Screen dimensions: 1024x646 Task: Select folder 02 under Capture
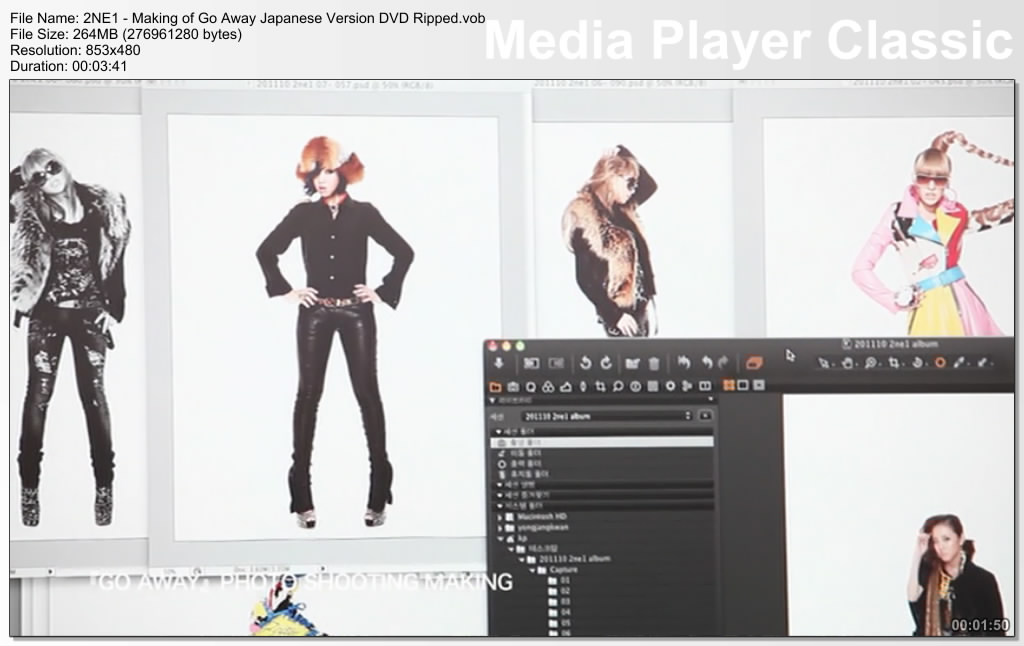559,590
